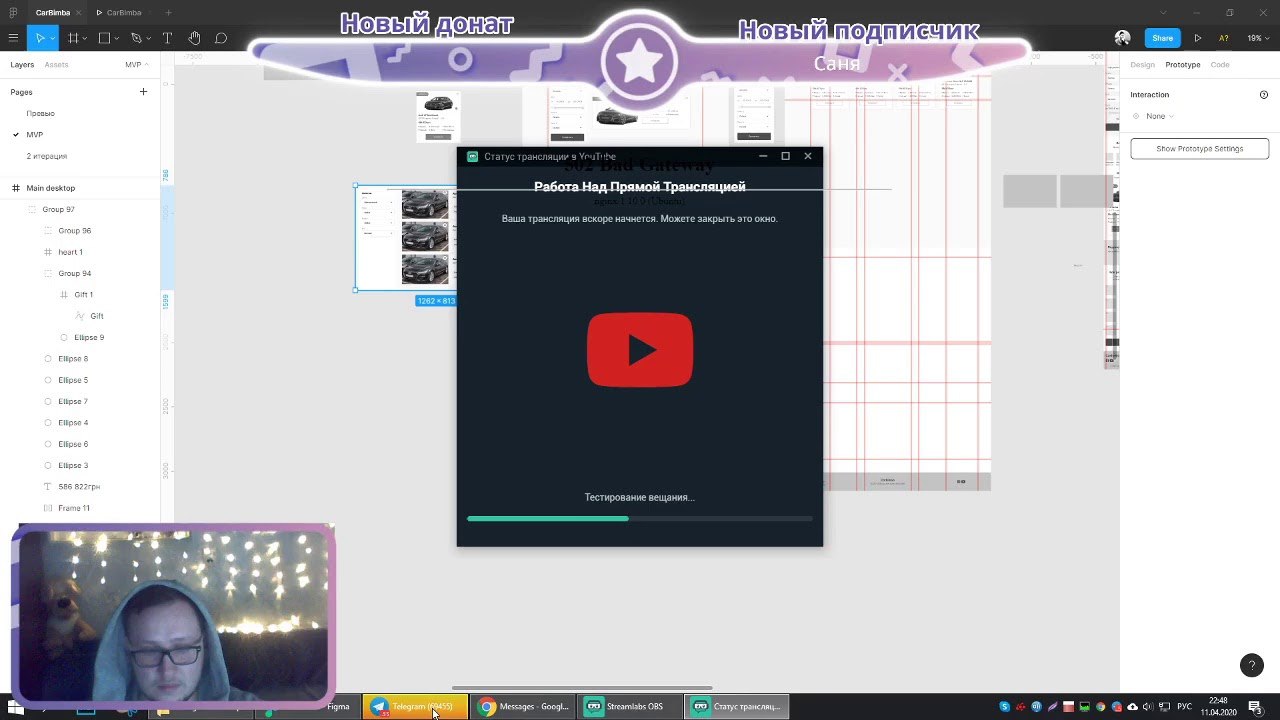This screenshot has height=720, width=1280.
Task: Click the Gift vector layer icon
Action: point(80,316)
